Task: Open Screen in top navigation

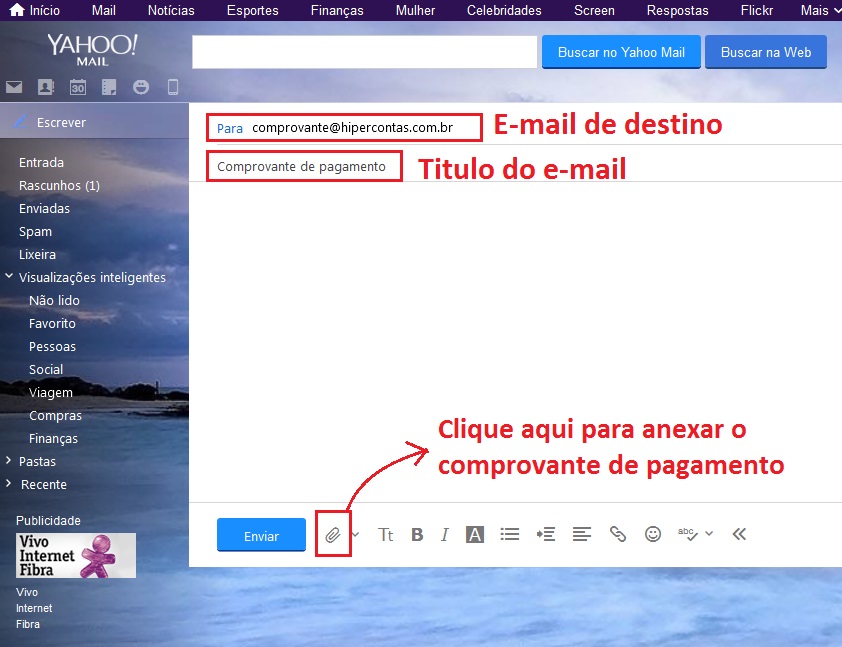Action: pos(594,10)
